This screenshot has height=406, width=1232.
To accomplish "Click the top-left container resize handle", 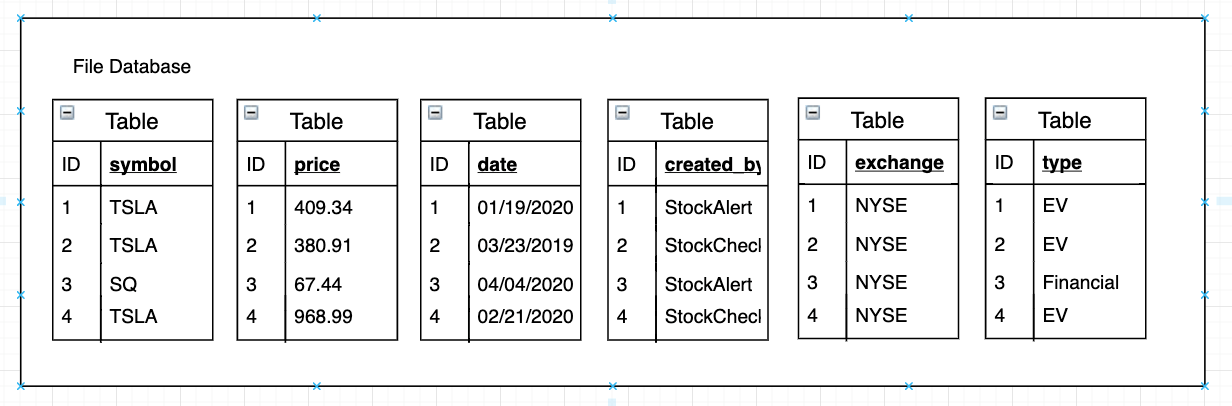I will click(x=21, y=19).
